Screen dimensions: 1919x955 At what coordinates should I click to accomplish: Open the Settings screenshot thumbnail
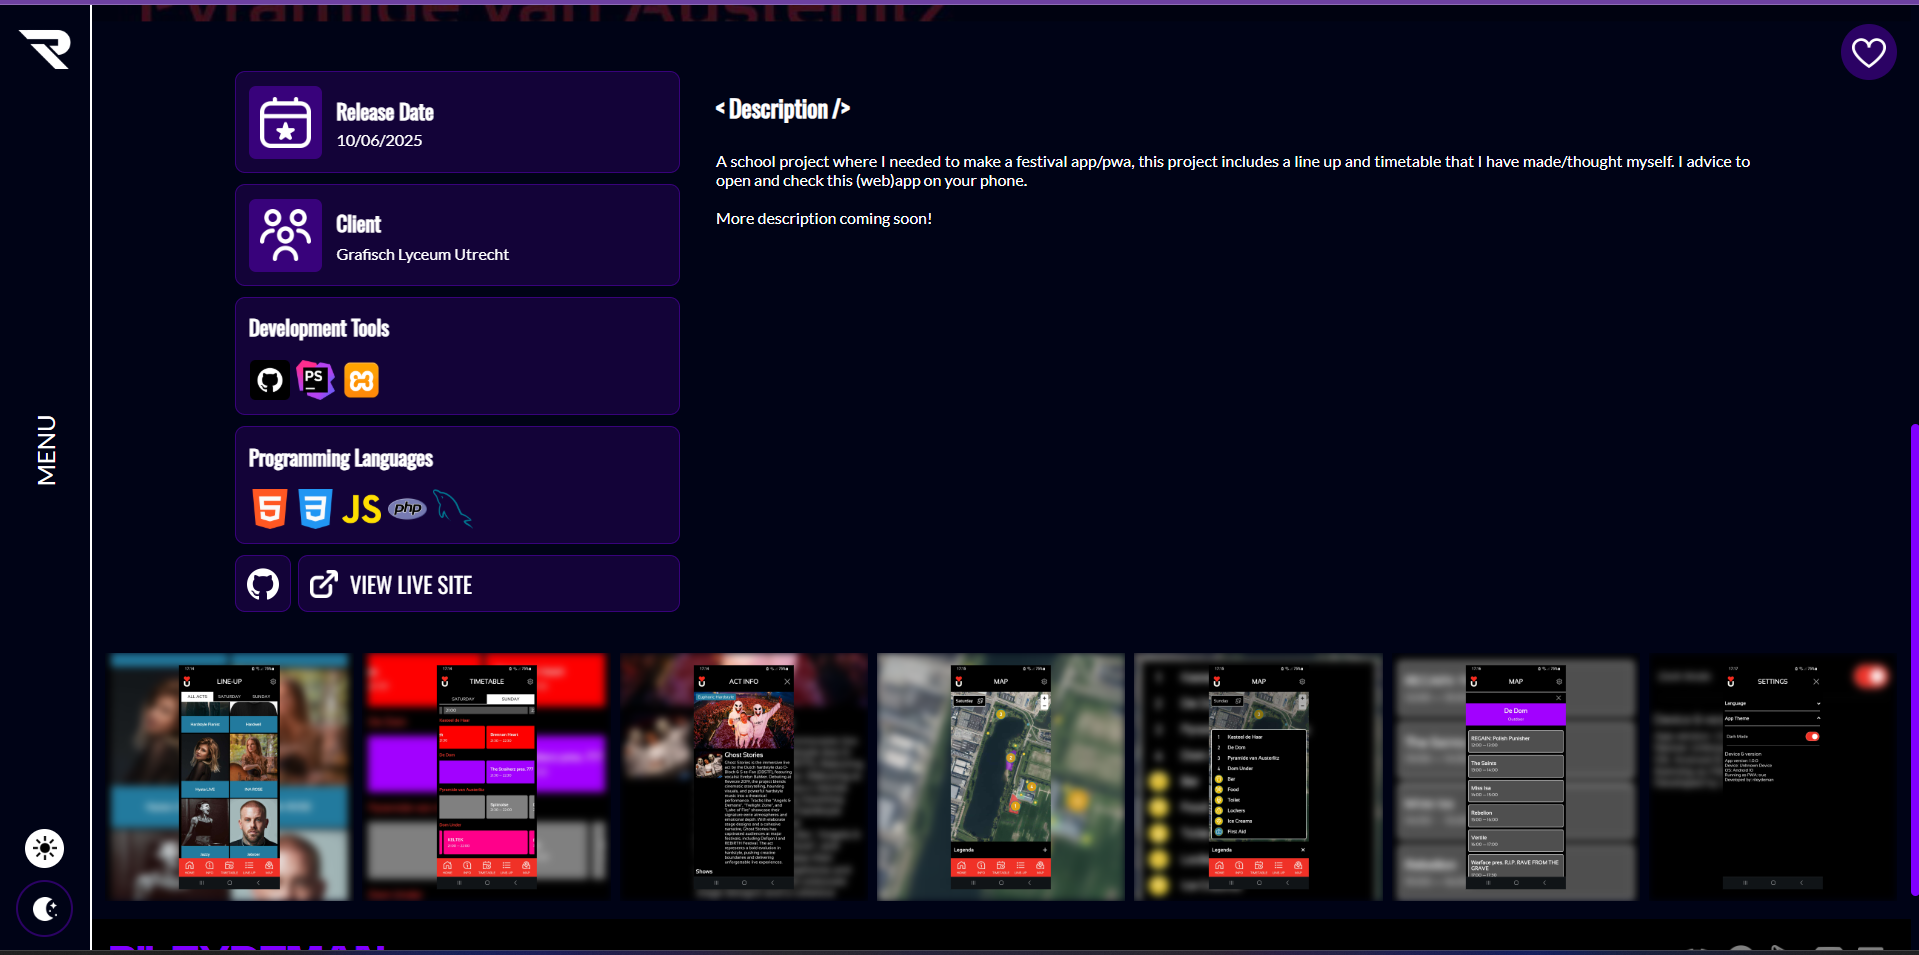1772,777
